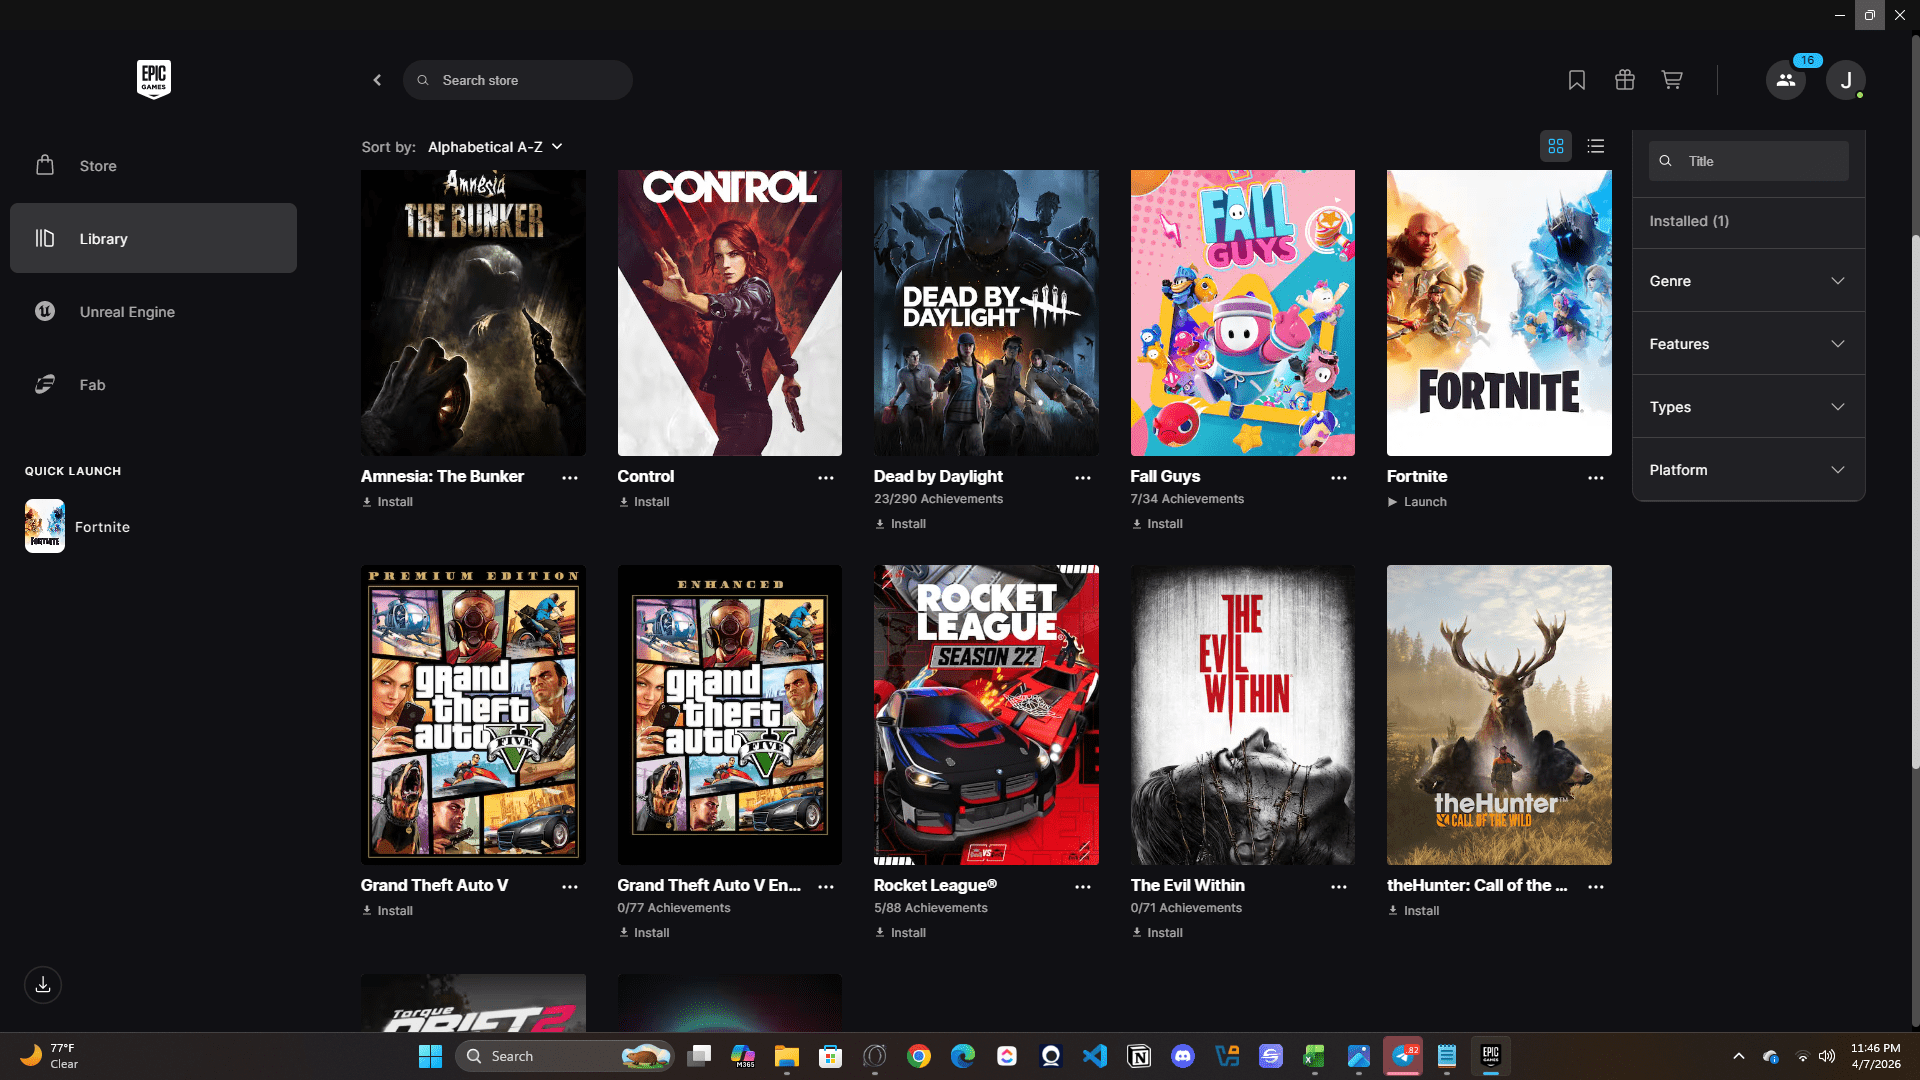Filter by Installed (1) games
This screenshot has width=1920, height=1080.
click(1689, 221)
